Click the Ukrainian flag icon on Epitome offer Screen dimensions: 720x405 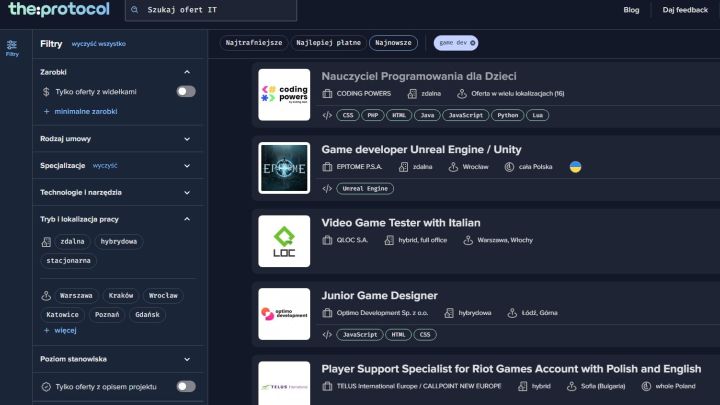click(x=576, y=167)
